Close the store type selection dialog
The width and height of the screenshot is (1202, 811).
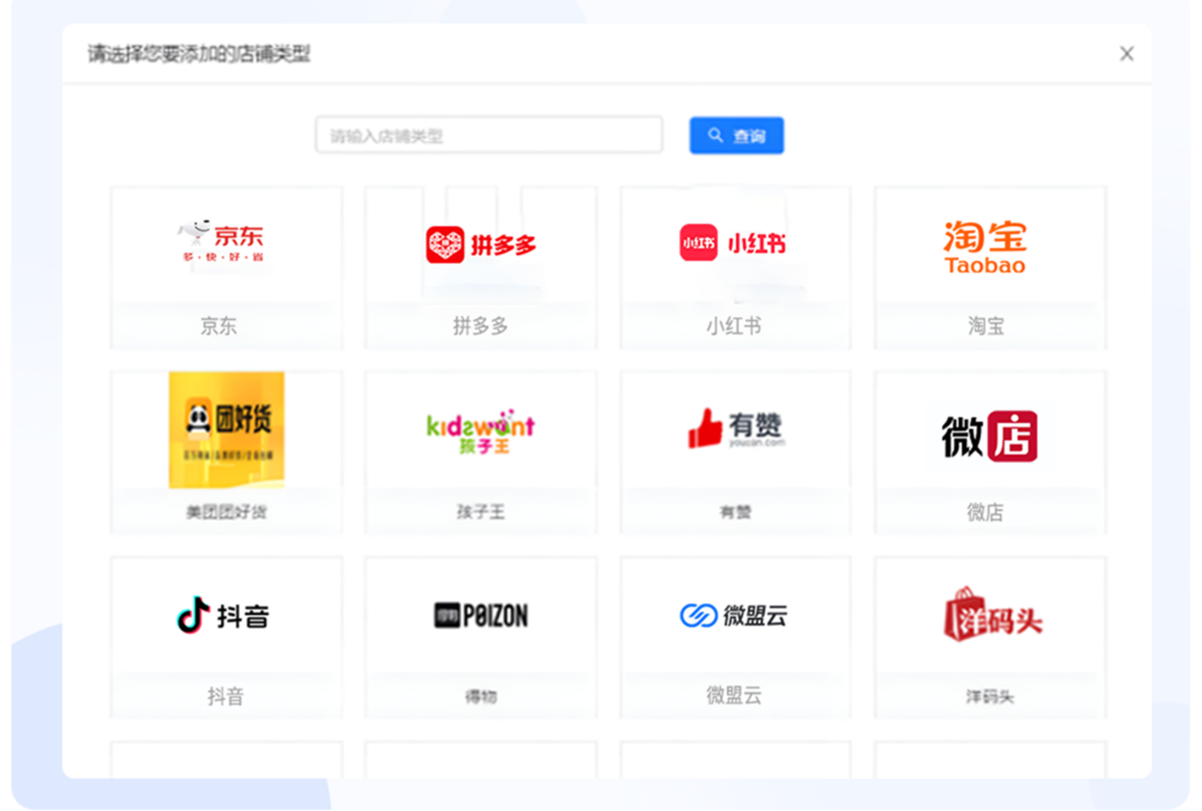[x=1126, y=54]
